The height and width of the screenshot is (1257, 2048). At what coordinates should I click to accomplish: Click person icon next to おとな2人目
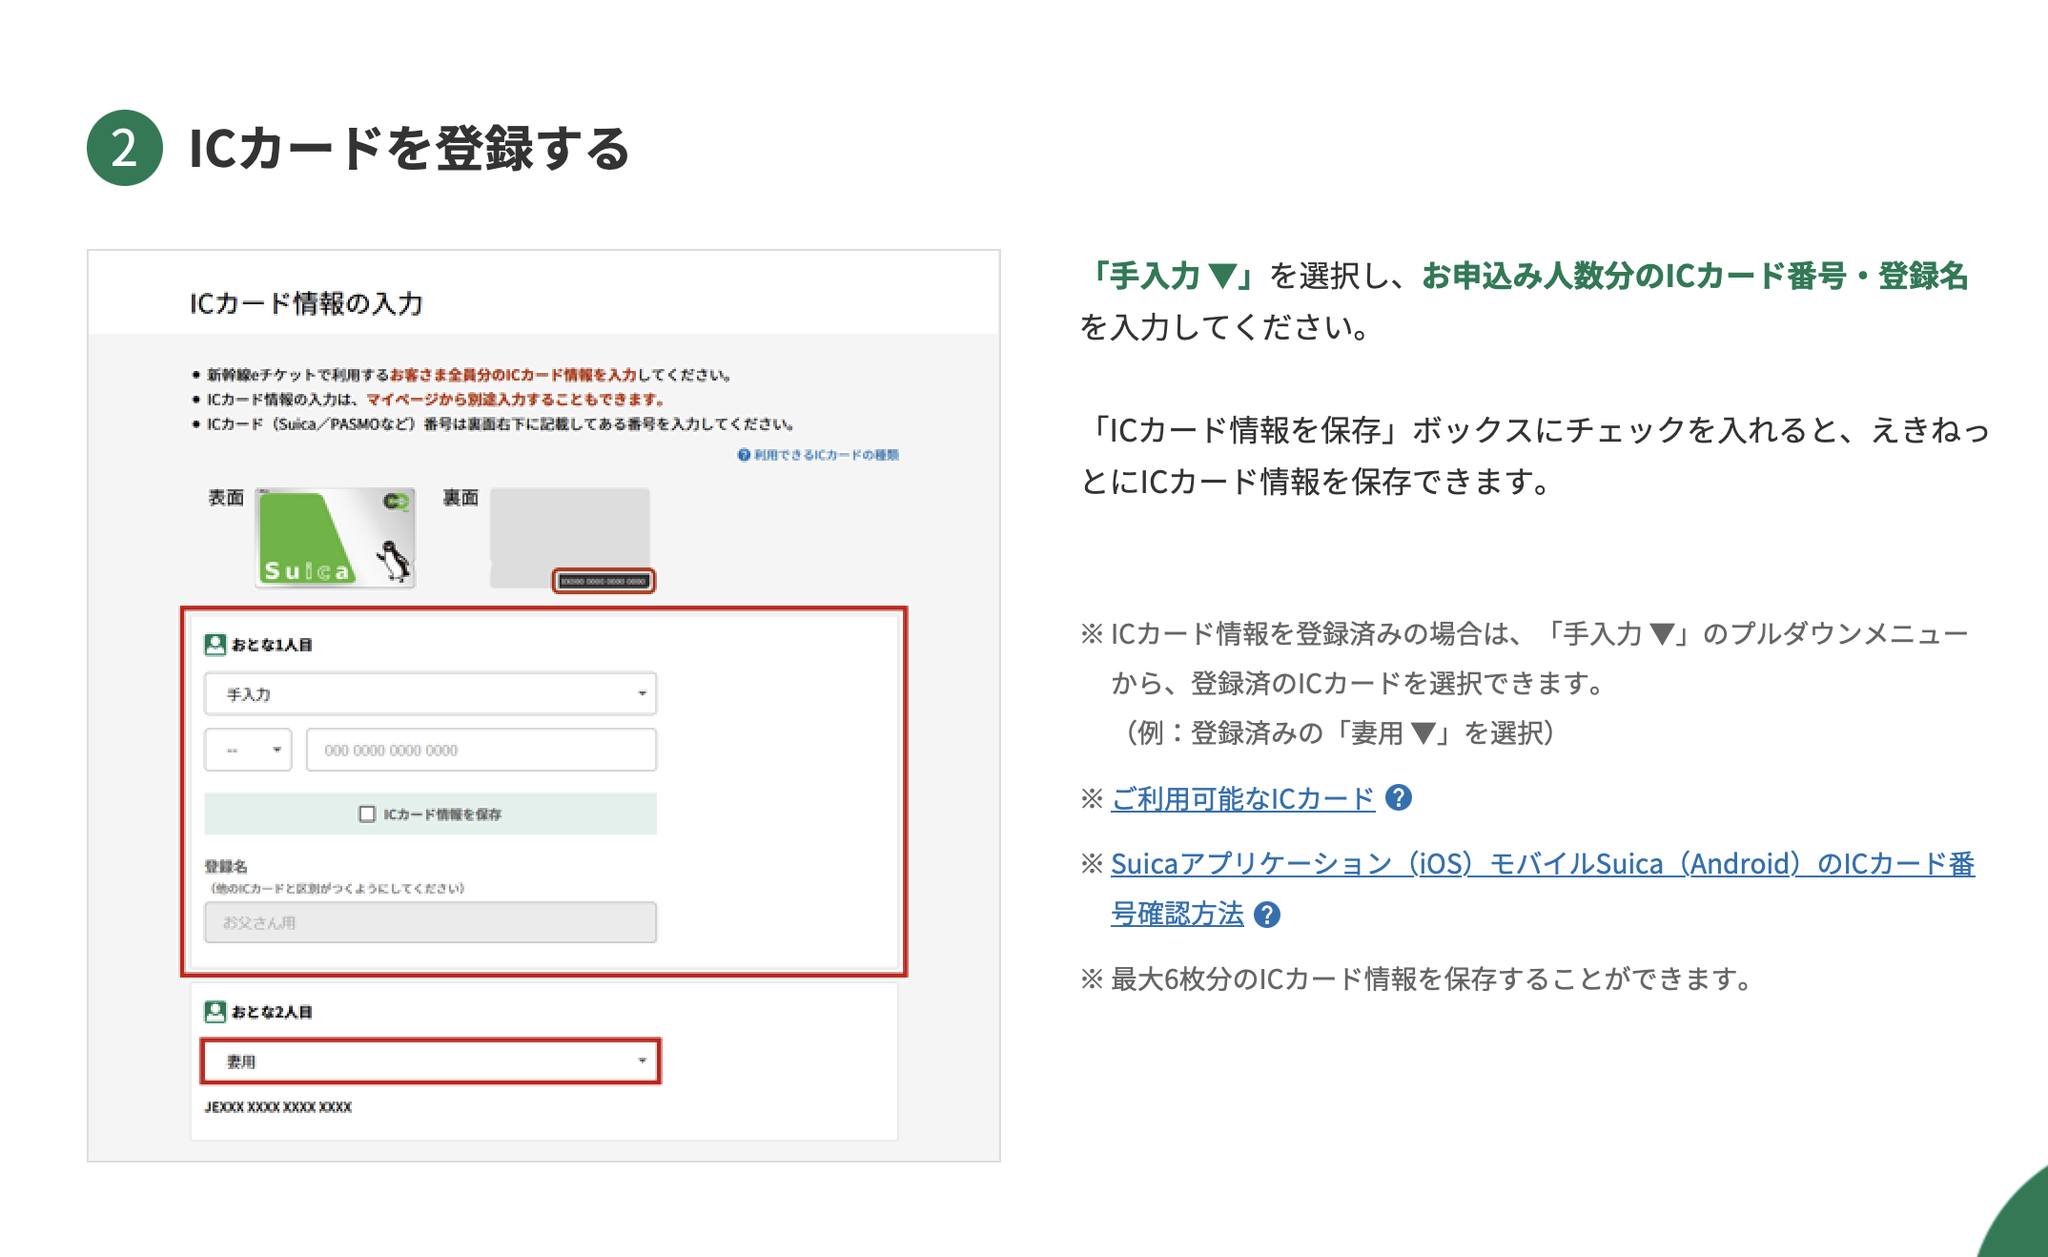[214, 1012]
